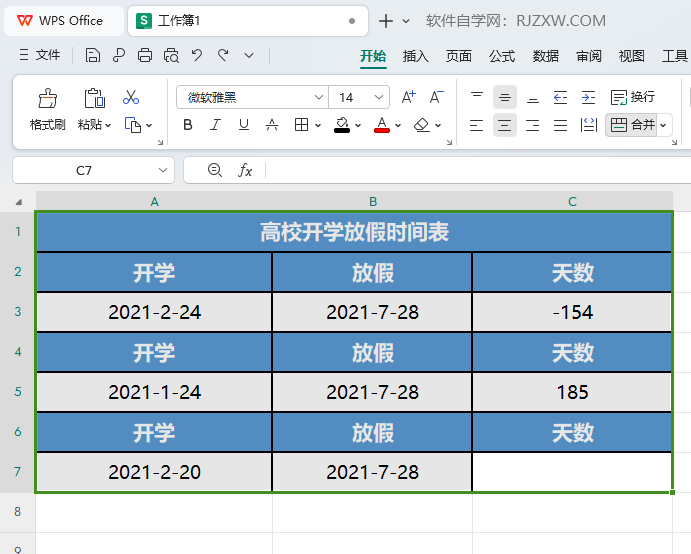Click the formula bar input field
This screenshot has height=554, width=691.
[x=479, y=170]
